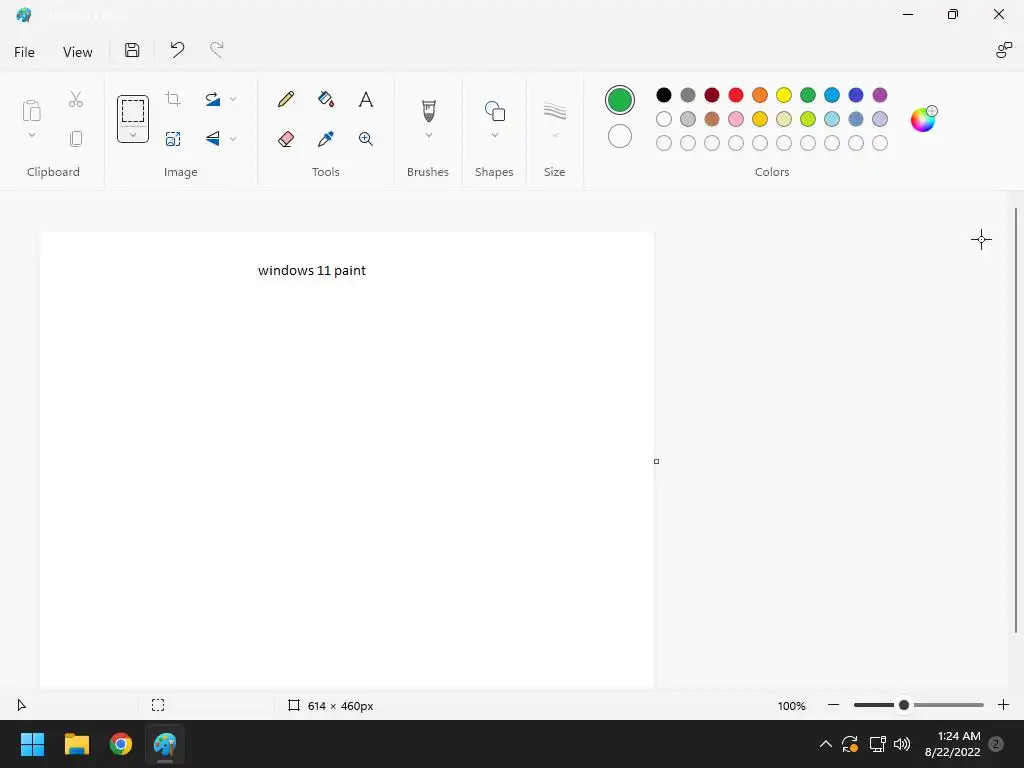1024x768 pixels.
Task: Expand the Size dropdown chevron
Action: pos(554,135)
